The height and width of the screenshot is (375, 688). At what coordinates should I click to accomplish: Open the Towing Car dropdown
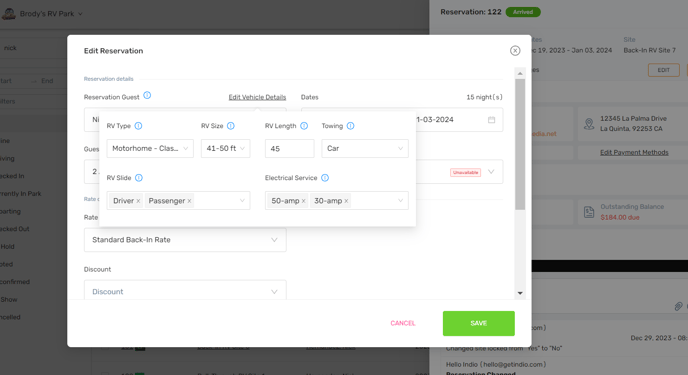[365, 148]
